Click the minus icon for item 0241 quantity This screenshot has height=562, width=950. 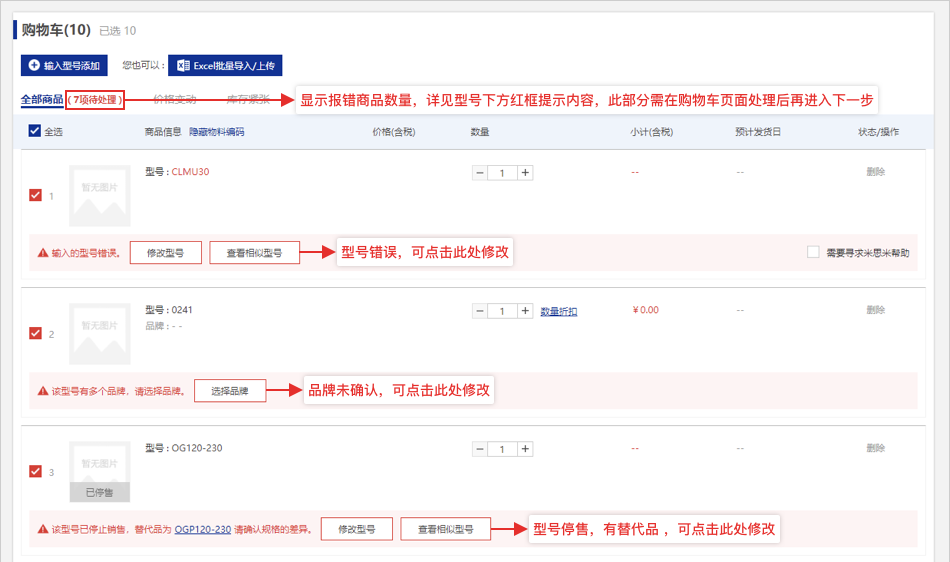(x=480, y=311)
